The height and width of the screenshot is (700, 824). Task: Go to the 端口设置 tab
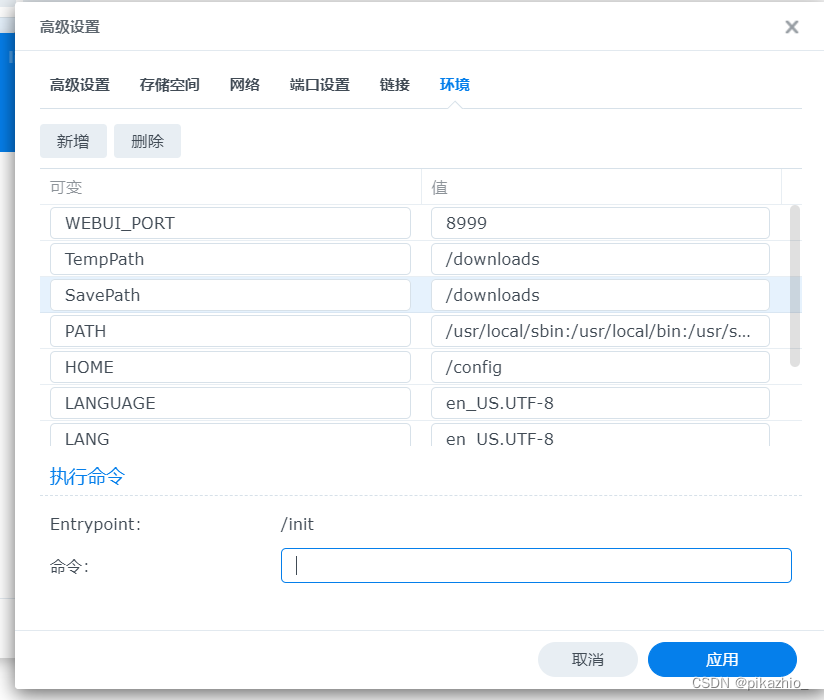(x=320, y=85)
